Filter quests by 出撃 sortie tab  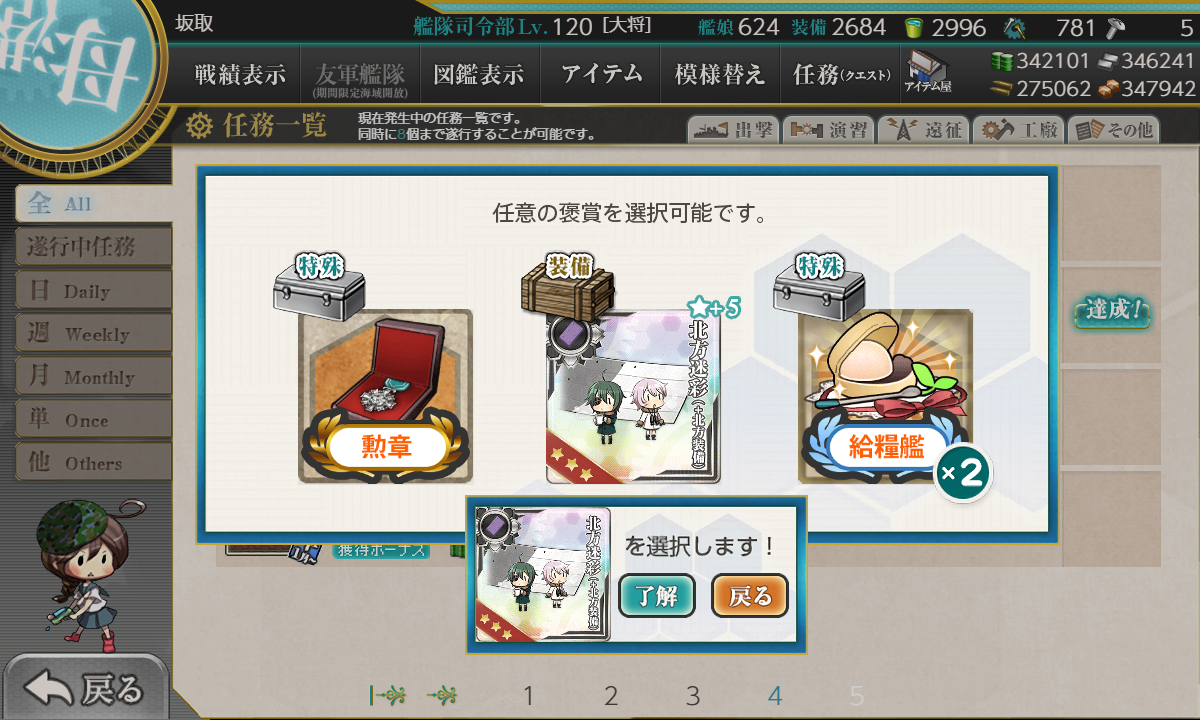[x=732, y=130]
